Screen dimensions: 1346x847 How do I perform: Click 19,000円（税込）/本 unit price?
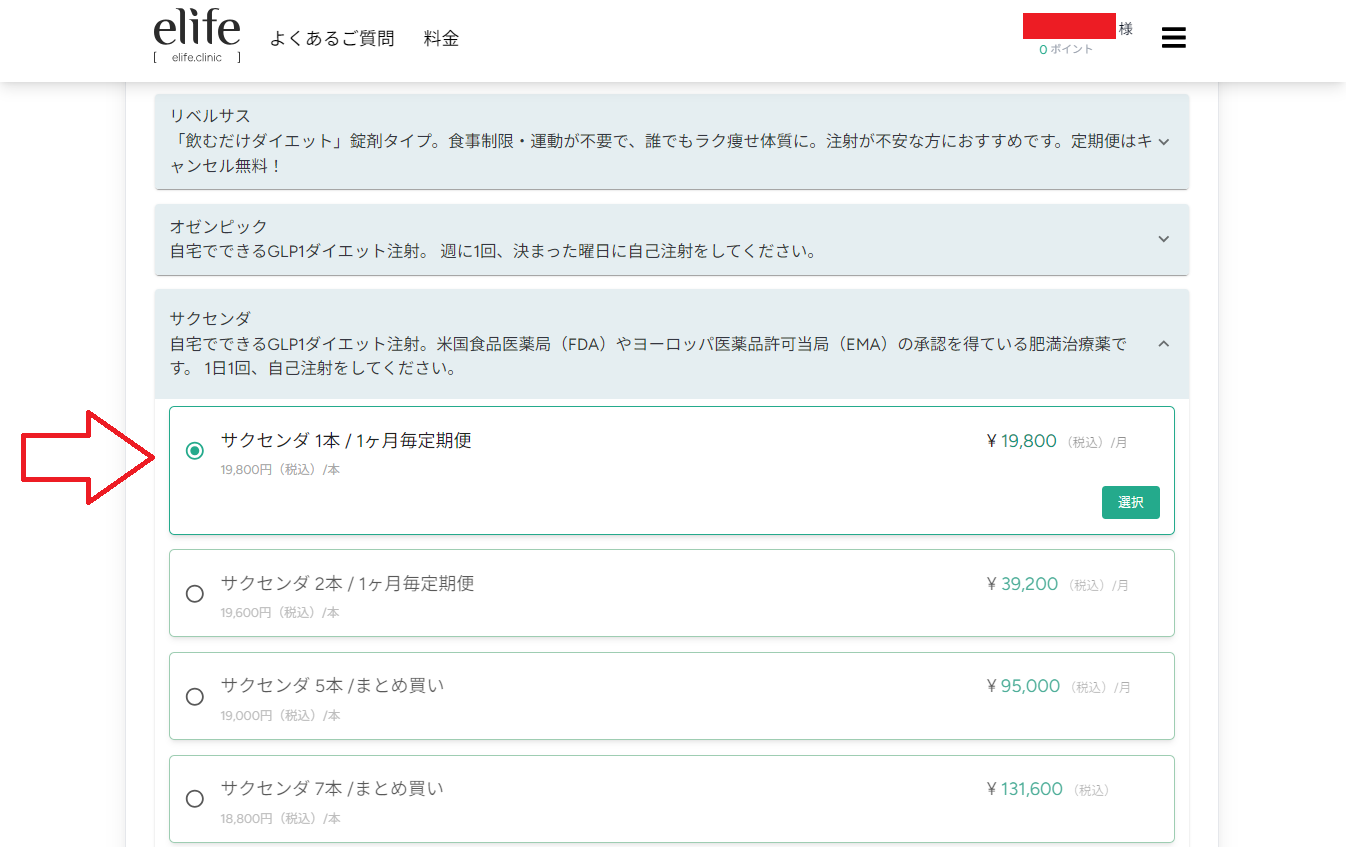(x=280, y=715)
